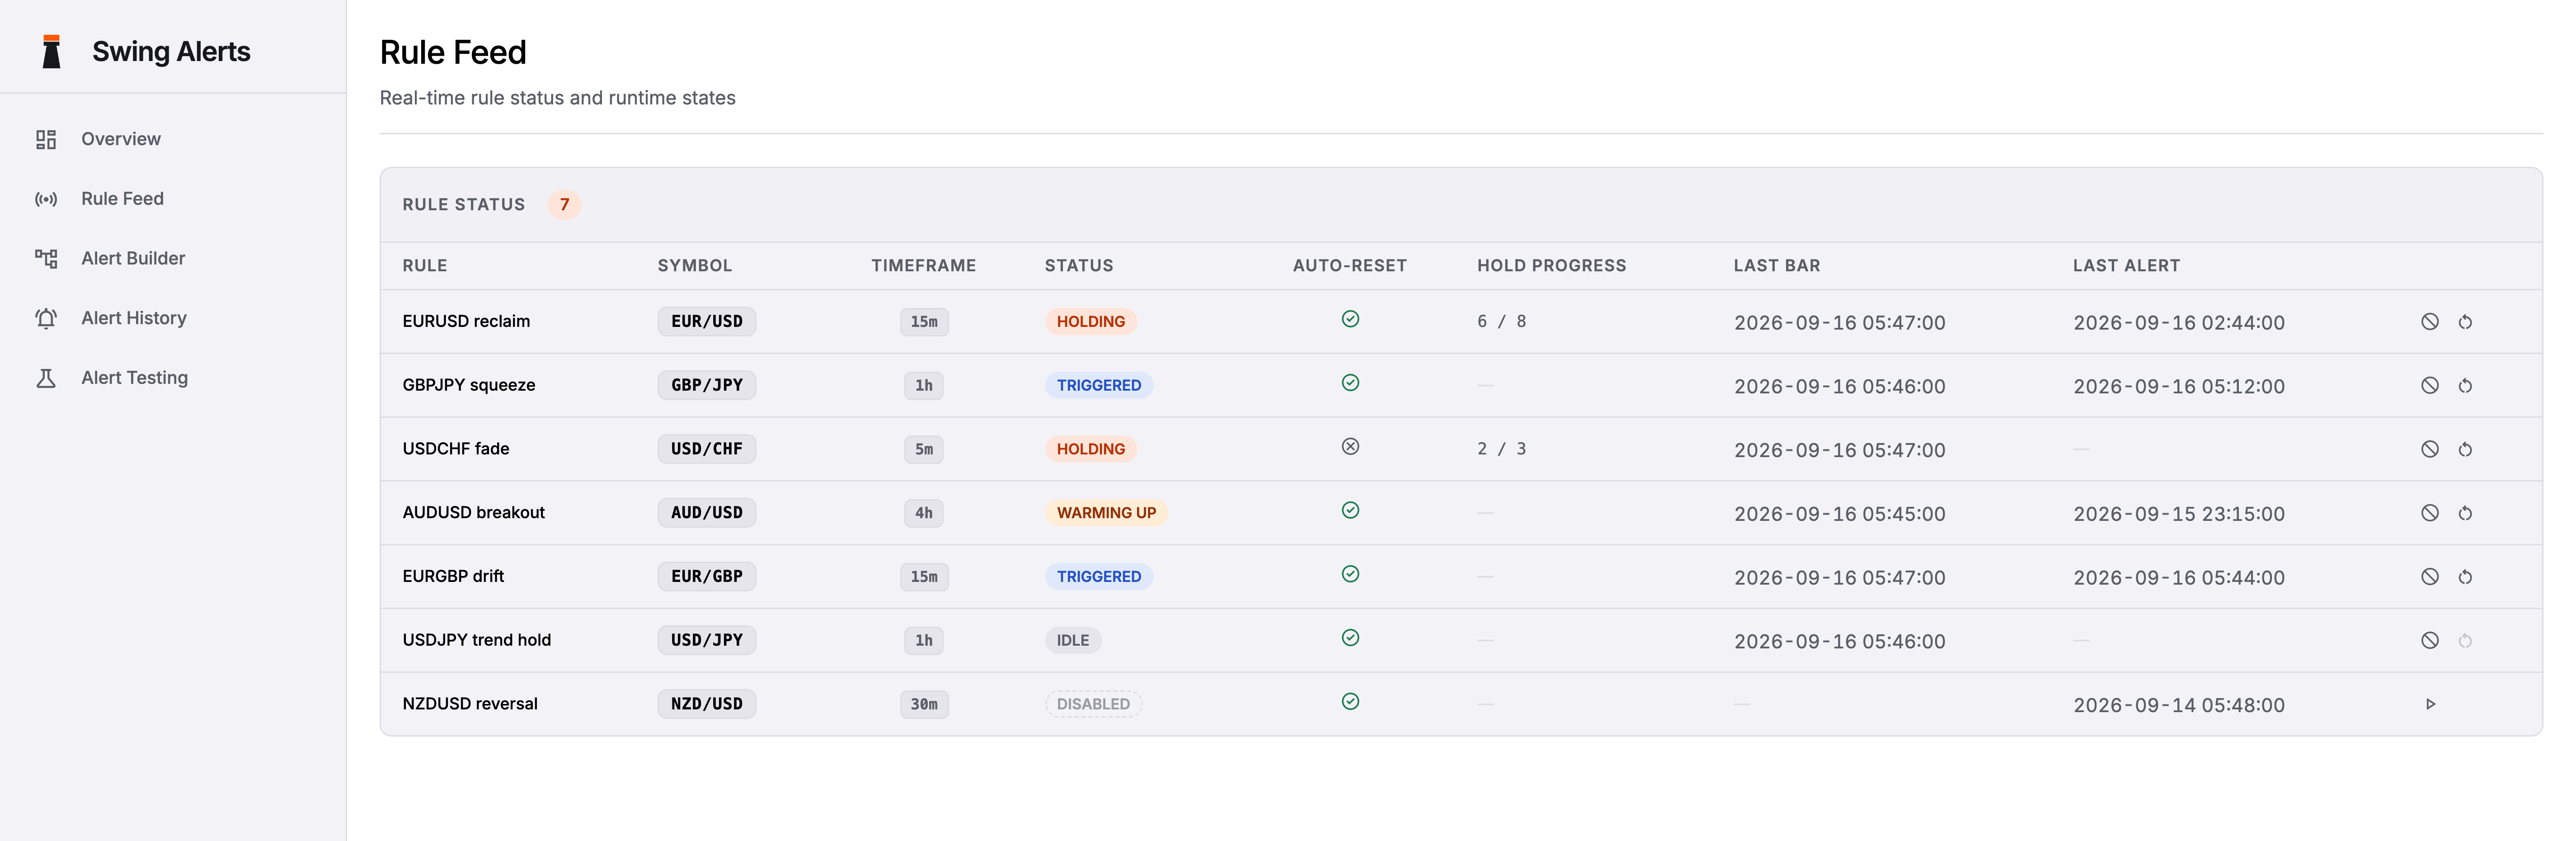Click the Swing Alerts lighthouse logo
The width and height of the screenshot is (2576, 841).
[51, 52]
